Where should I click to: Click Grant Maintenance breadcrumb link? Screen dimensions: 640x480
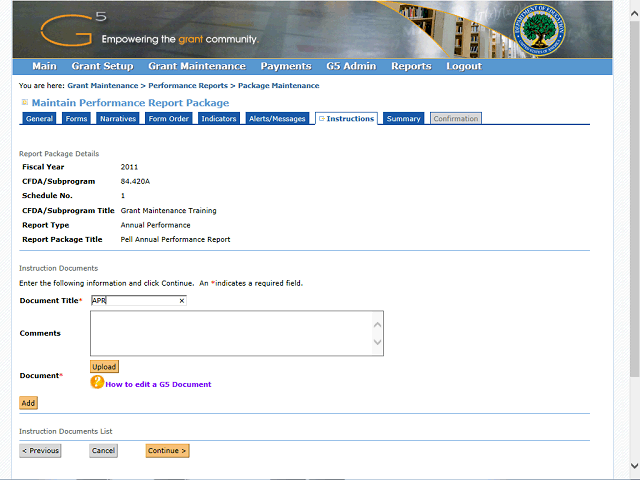pos(103,86)
